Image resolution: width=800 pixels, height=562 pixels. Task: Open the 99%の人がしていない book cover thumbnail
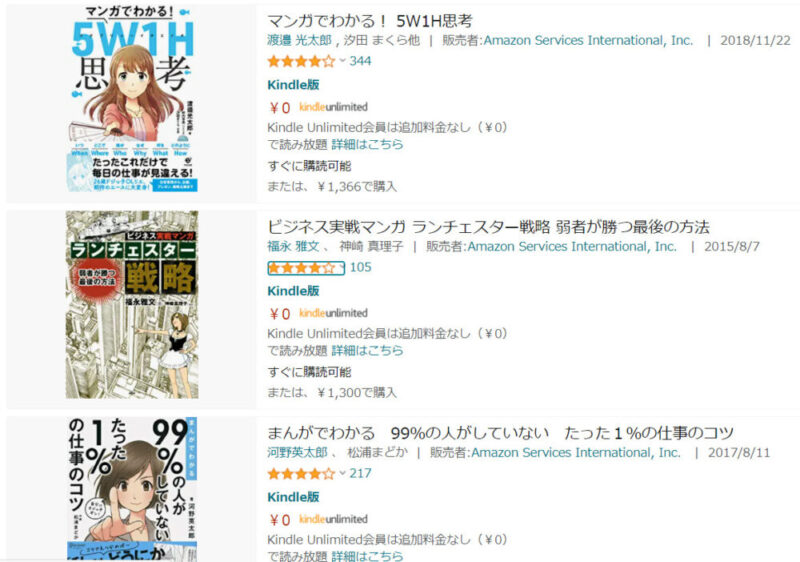point(132,490)
